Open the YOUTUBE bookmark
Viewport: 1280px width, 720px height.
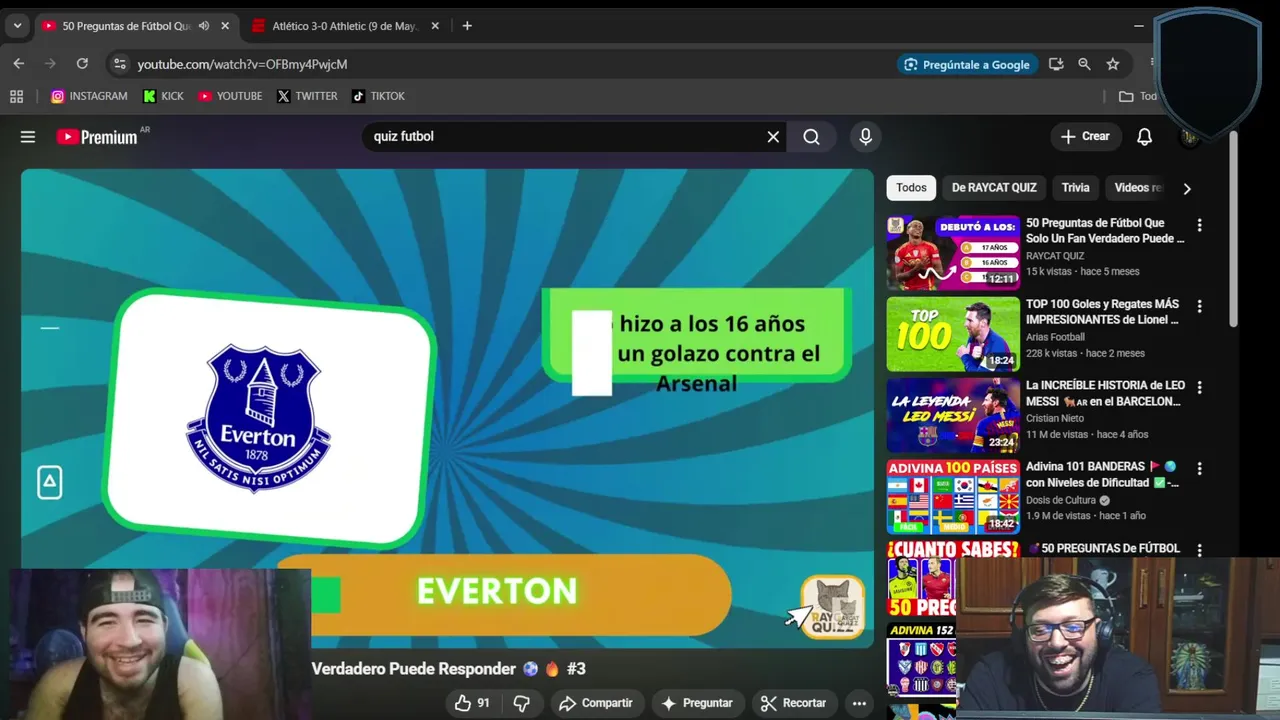(230, 96)
